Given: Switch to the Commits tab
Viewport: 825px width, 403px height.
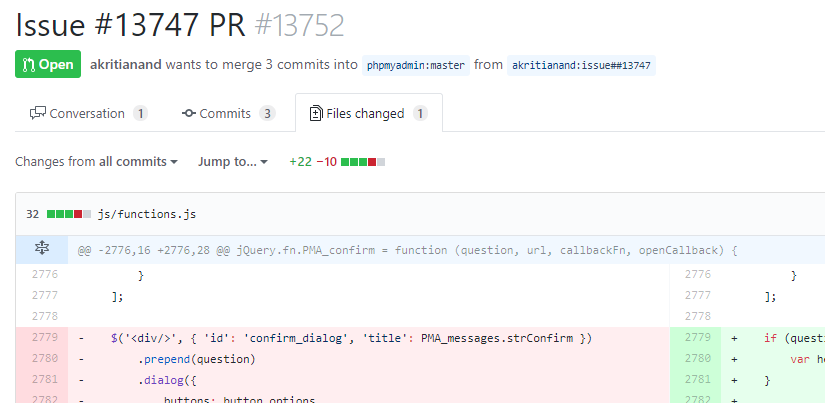Looking at the screenshot, I should pyautogui.click(x=228, y=113).
